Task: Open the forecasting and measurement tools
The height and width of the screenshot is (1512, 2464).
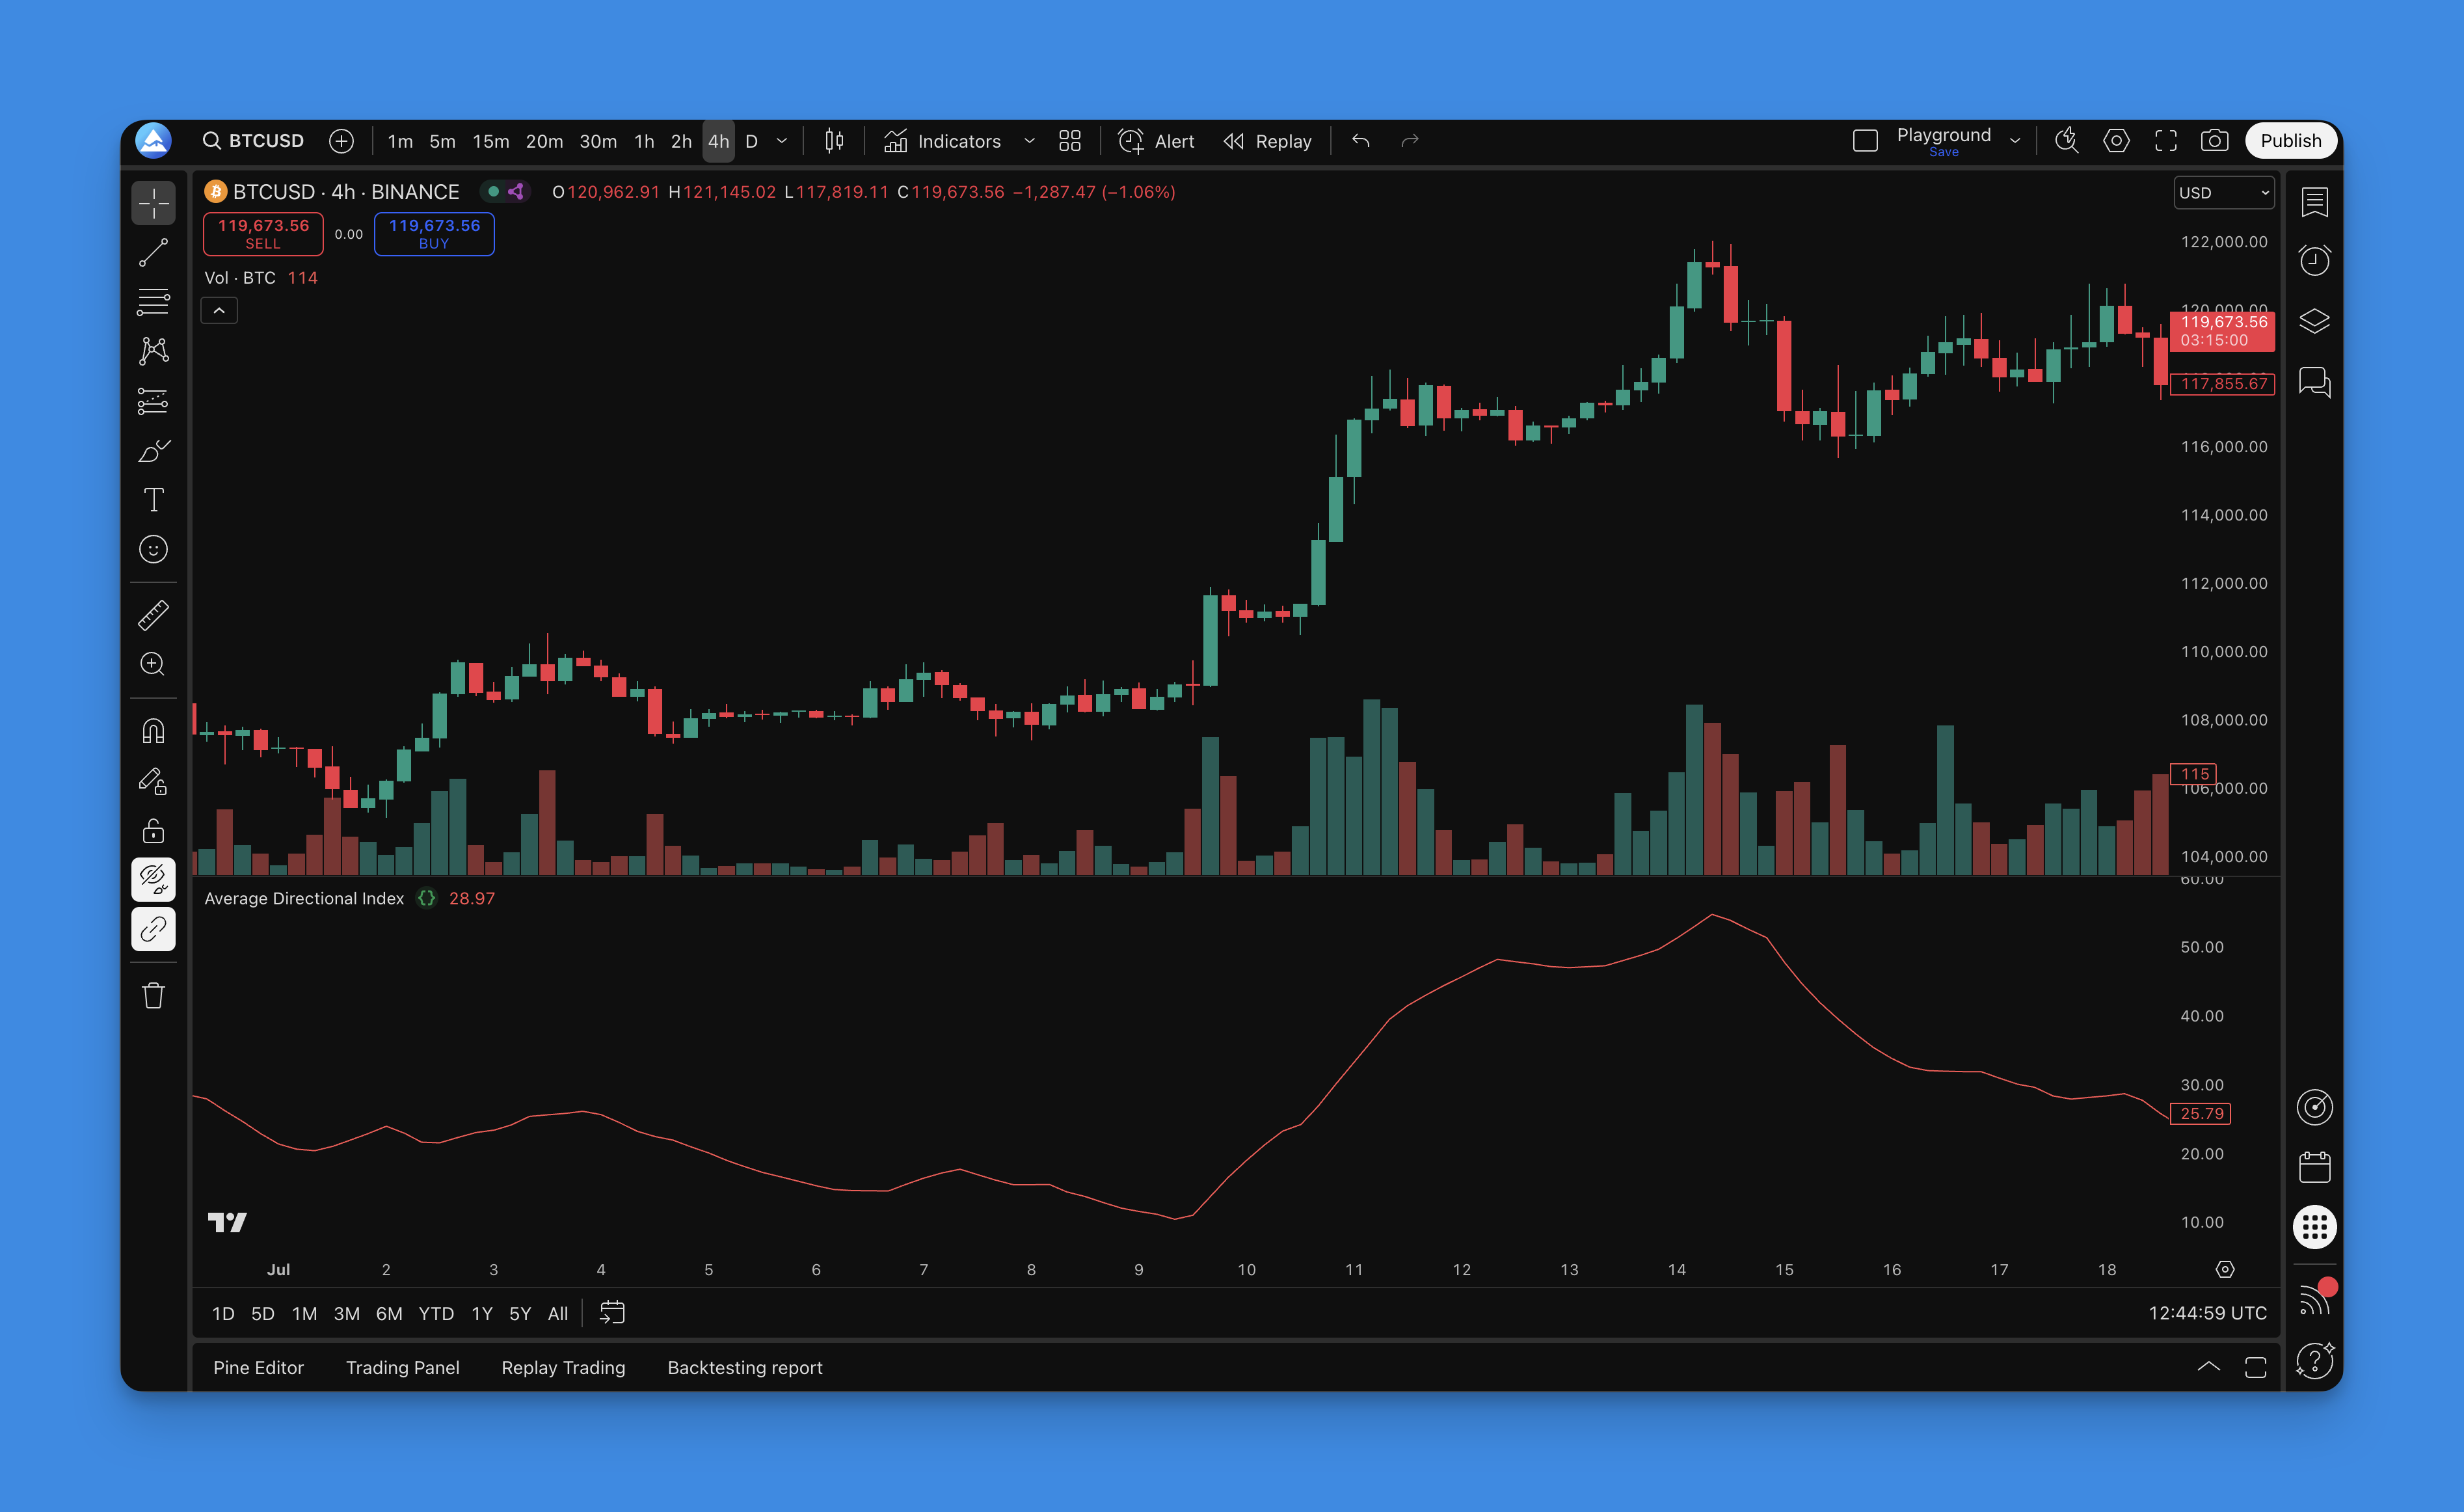Action: [x=153, y=401]
